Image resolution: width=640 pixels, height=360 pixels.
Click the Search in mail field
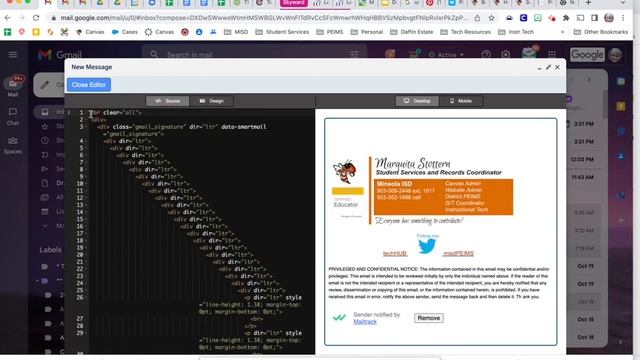[x=253, y=54]
